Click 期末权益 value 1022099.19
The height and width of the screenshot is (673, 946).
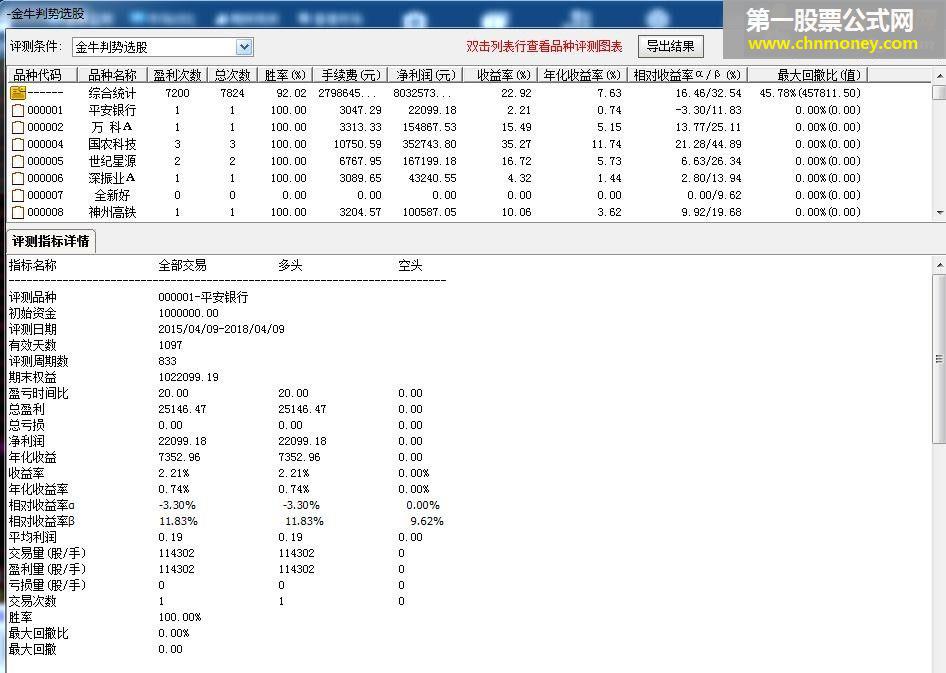point(188,378)
